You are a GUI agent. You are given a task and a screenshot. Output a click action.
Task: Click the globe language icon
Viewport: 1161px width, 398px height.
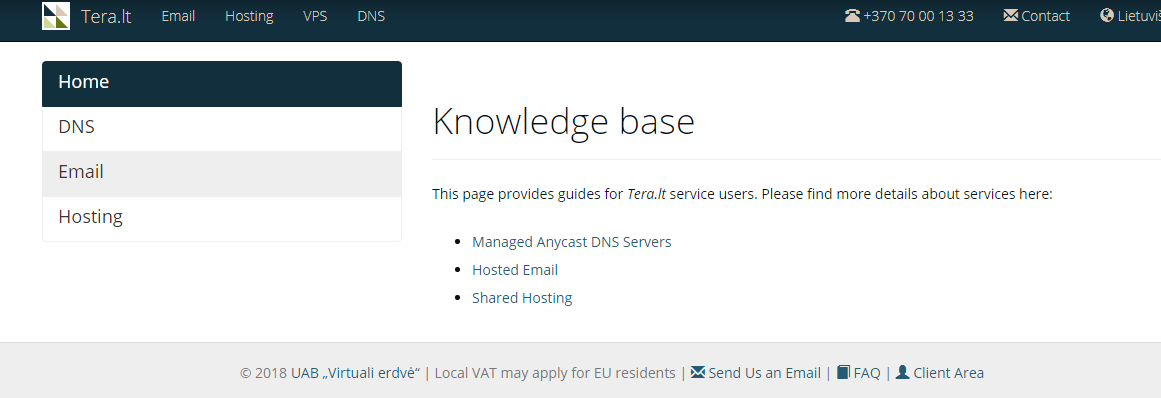click(x=1108, y=16)
